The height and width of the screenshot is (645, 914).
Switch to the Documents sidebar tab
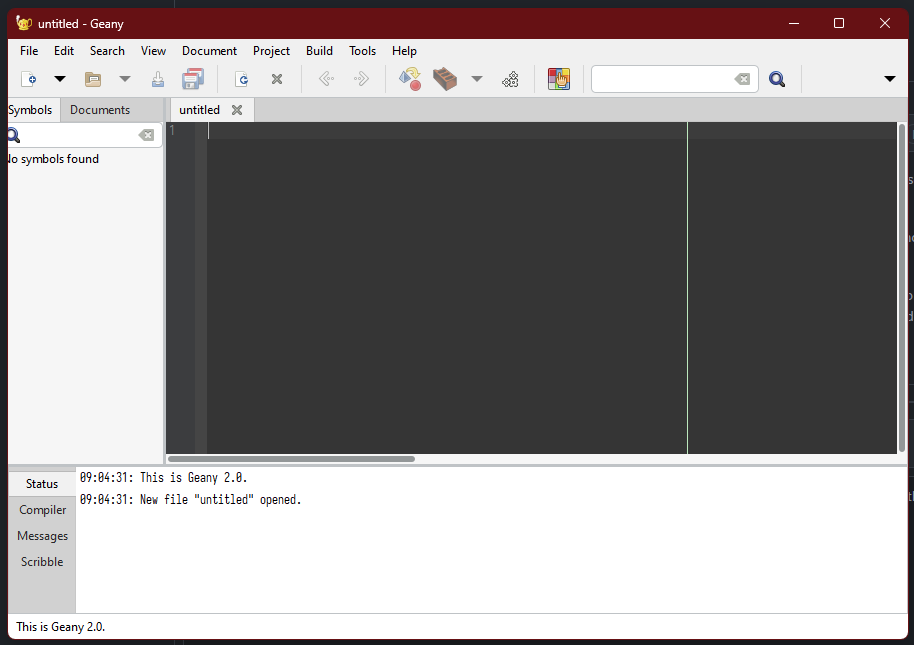(99, 109)
